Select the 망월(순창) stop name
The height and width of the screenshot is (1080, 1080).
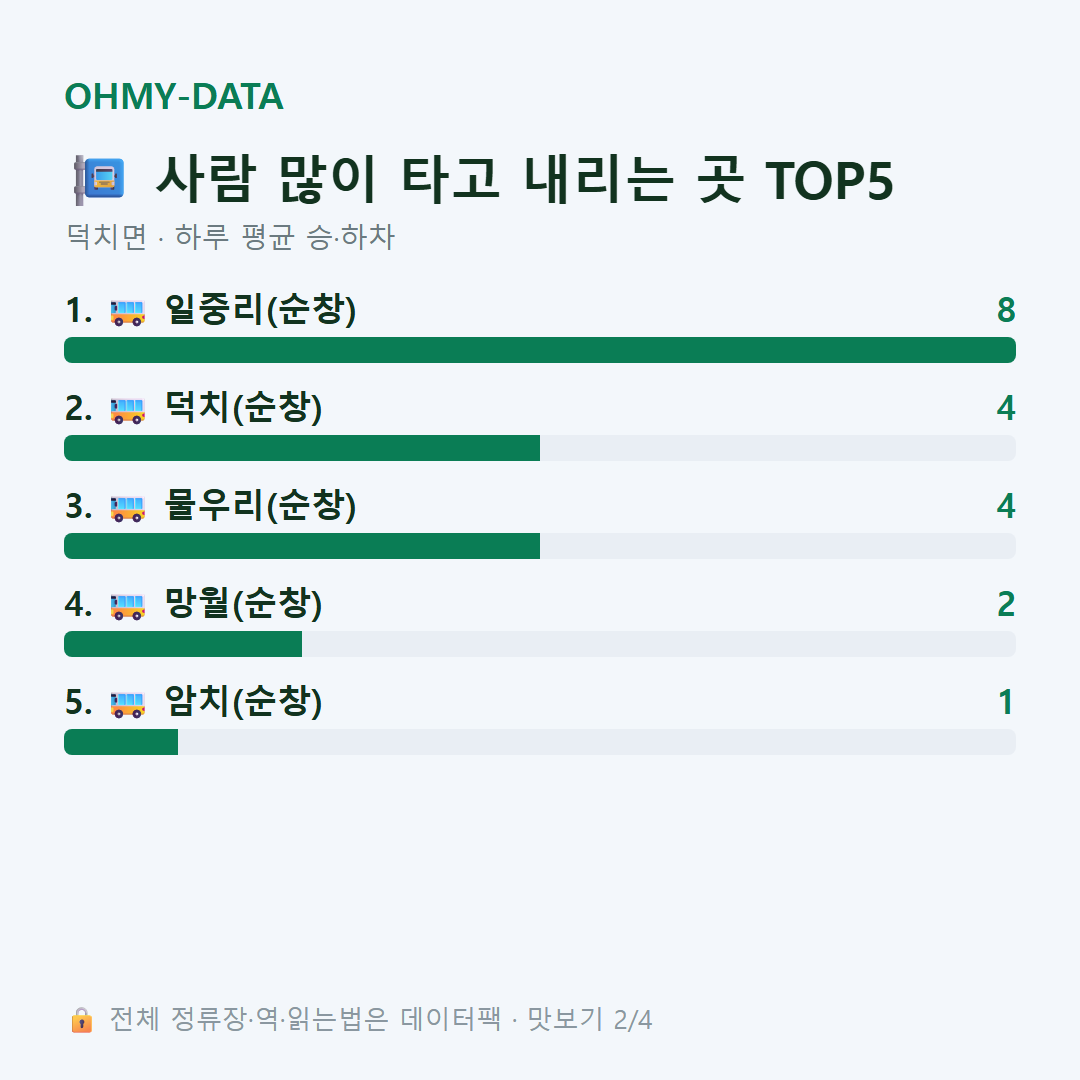point(243,604)
